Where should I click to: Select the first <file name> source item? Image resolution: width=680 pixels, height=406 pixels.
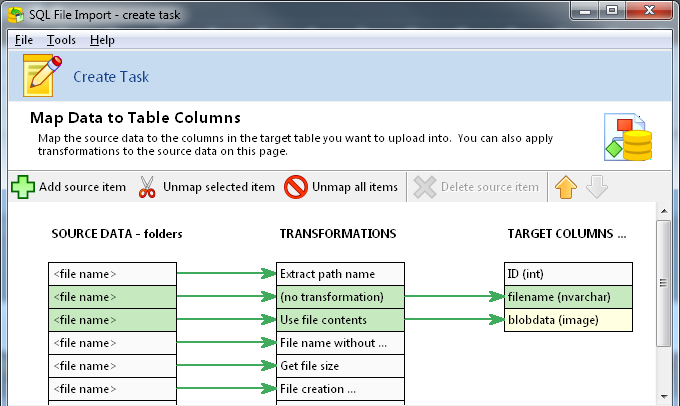[x=112, y=274]
